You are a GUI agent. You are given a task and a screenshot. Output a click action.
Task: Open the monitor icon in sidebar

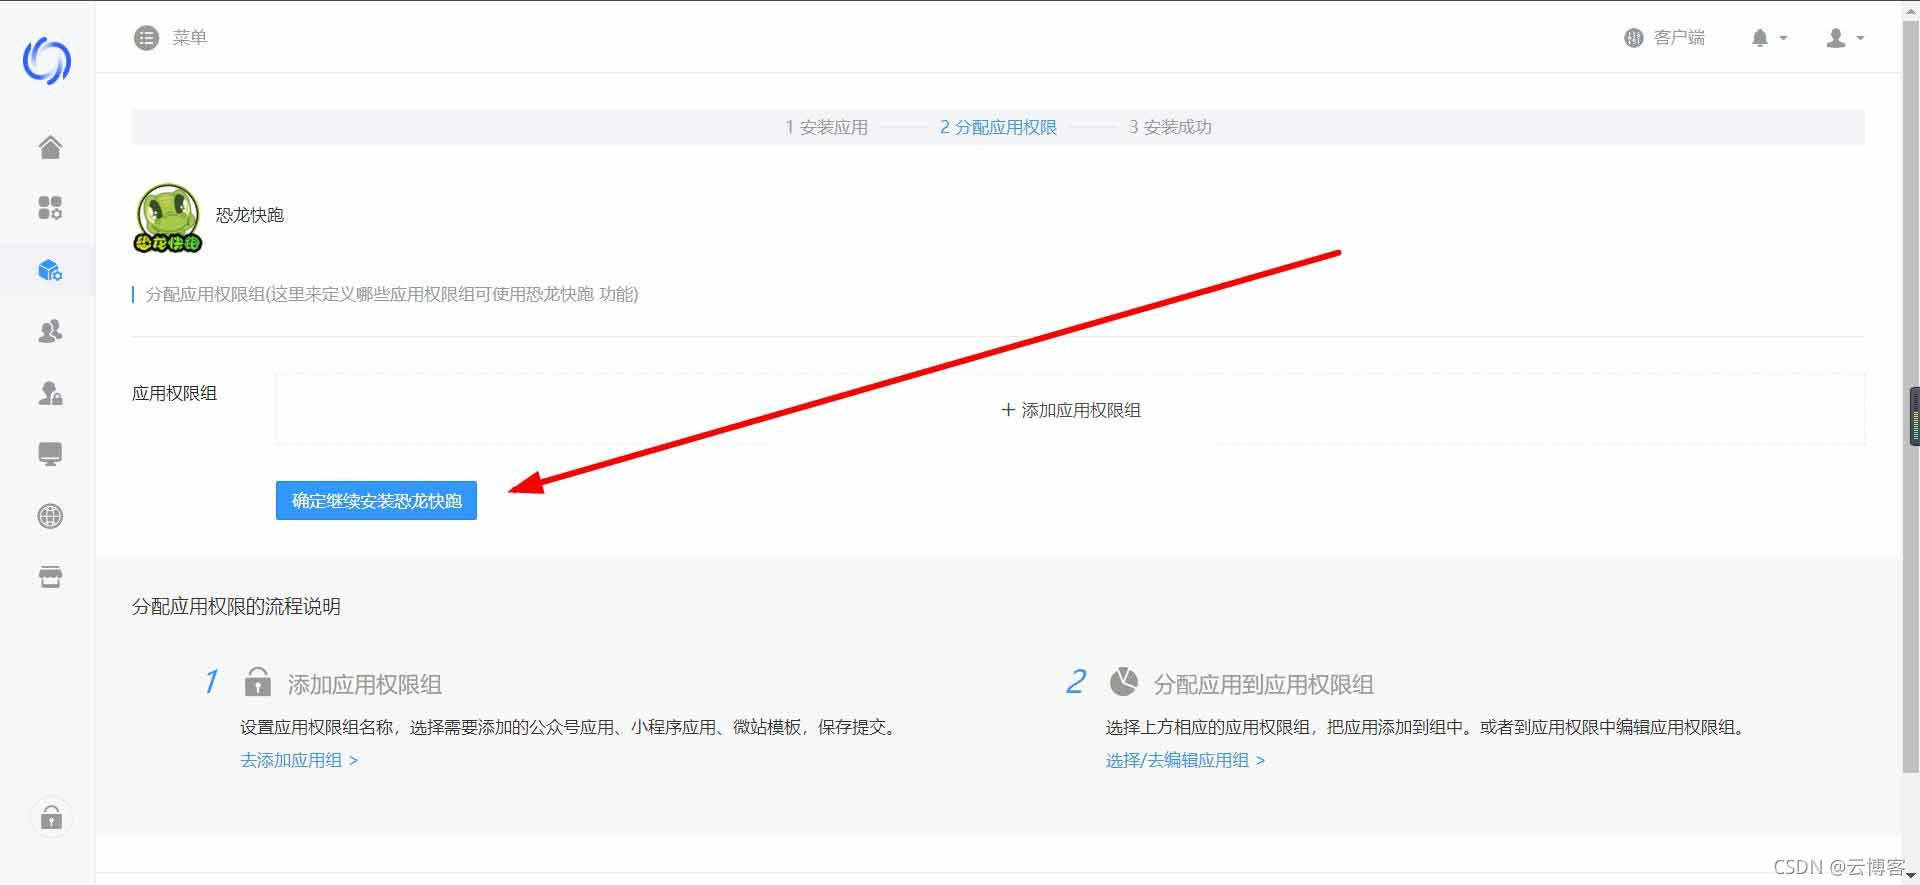pyautogui.click(x=50, y=454)
